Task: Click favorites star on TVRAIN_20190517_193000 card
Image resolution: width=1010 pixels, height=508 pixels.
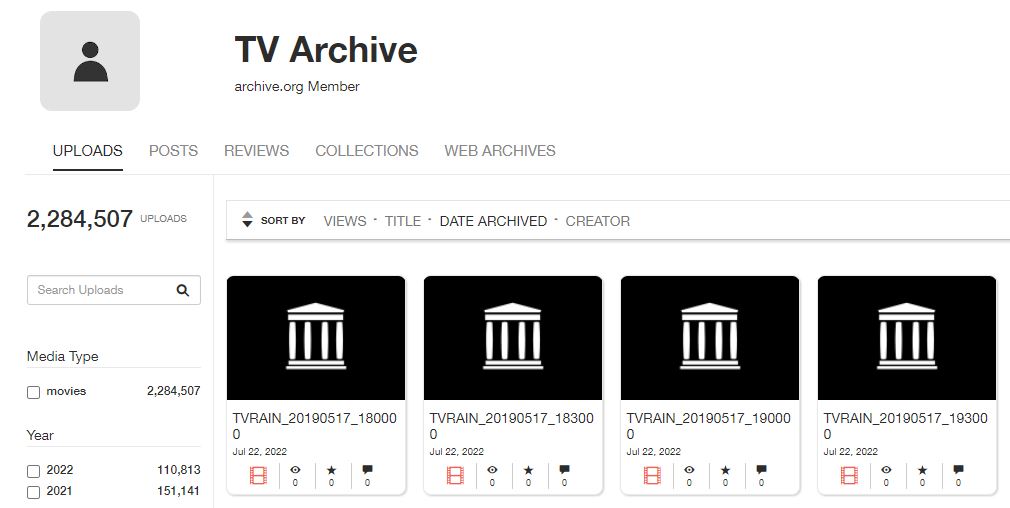Action: (x=923, y=470)
